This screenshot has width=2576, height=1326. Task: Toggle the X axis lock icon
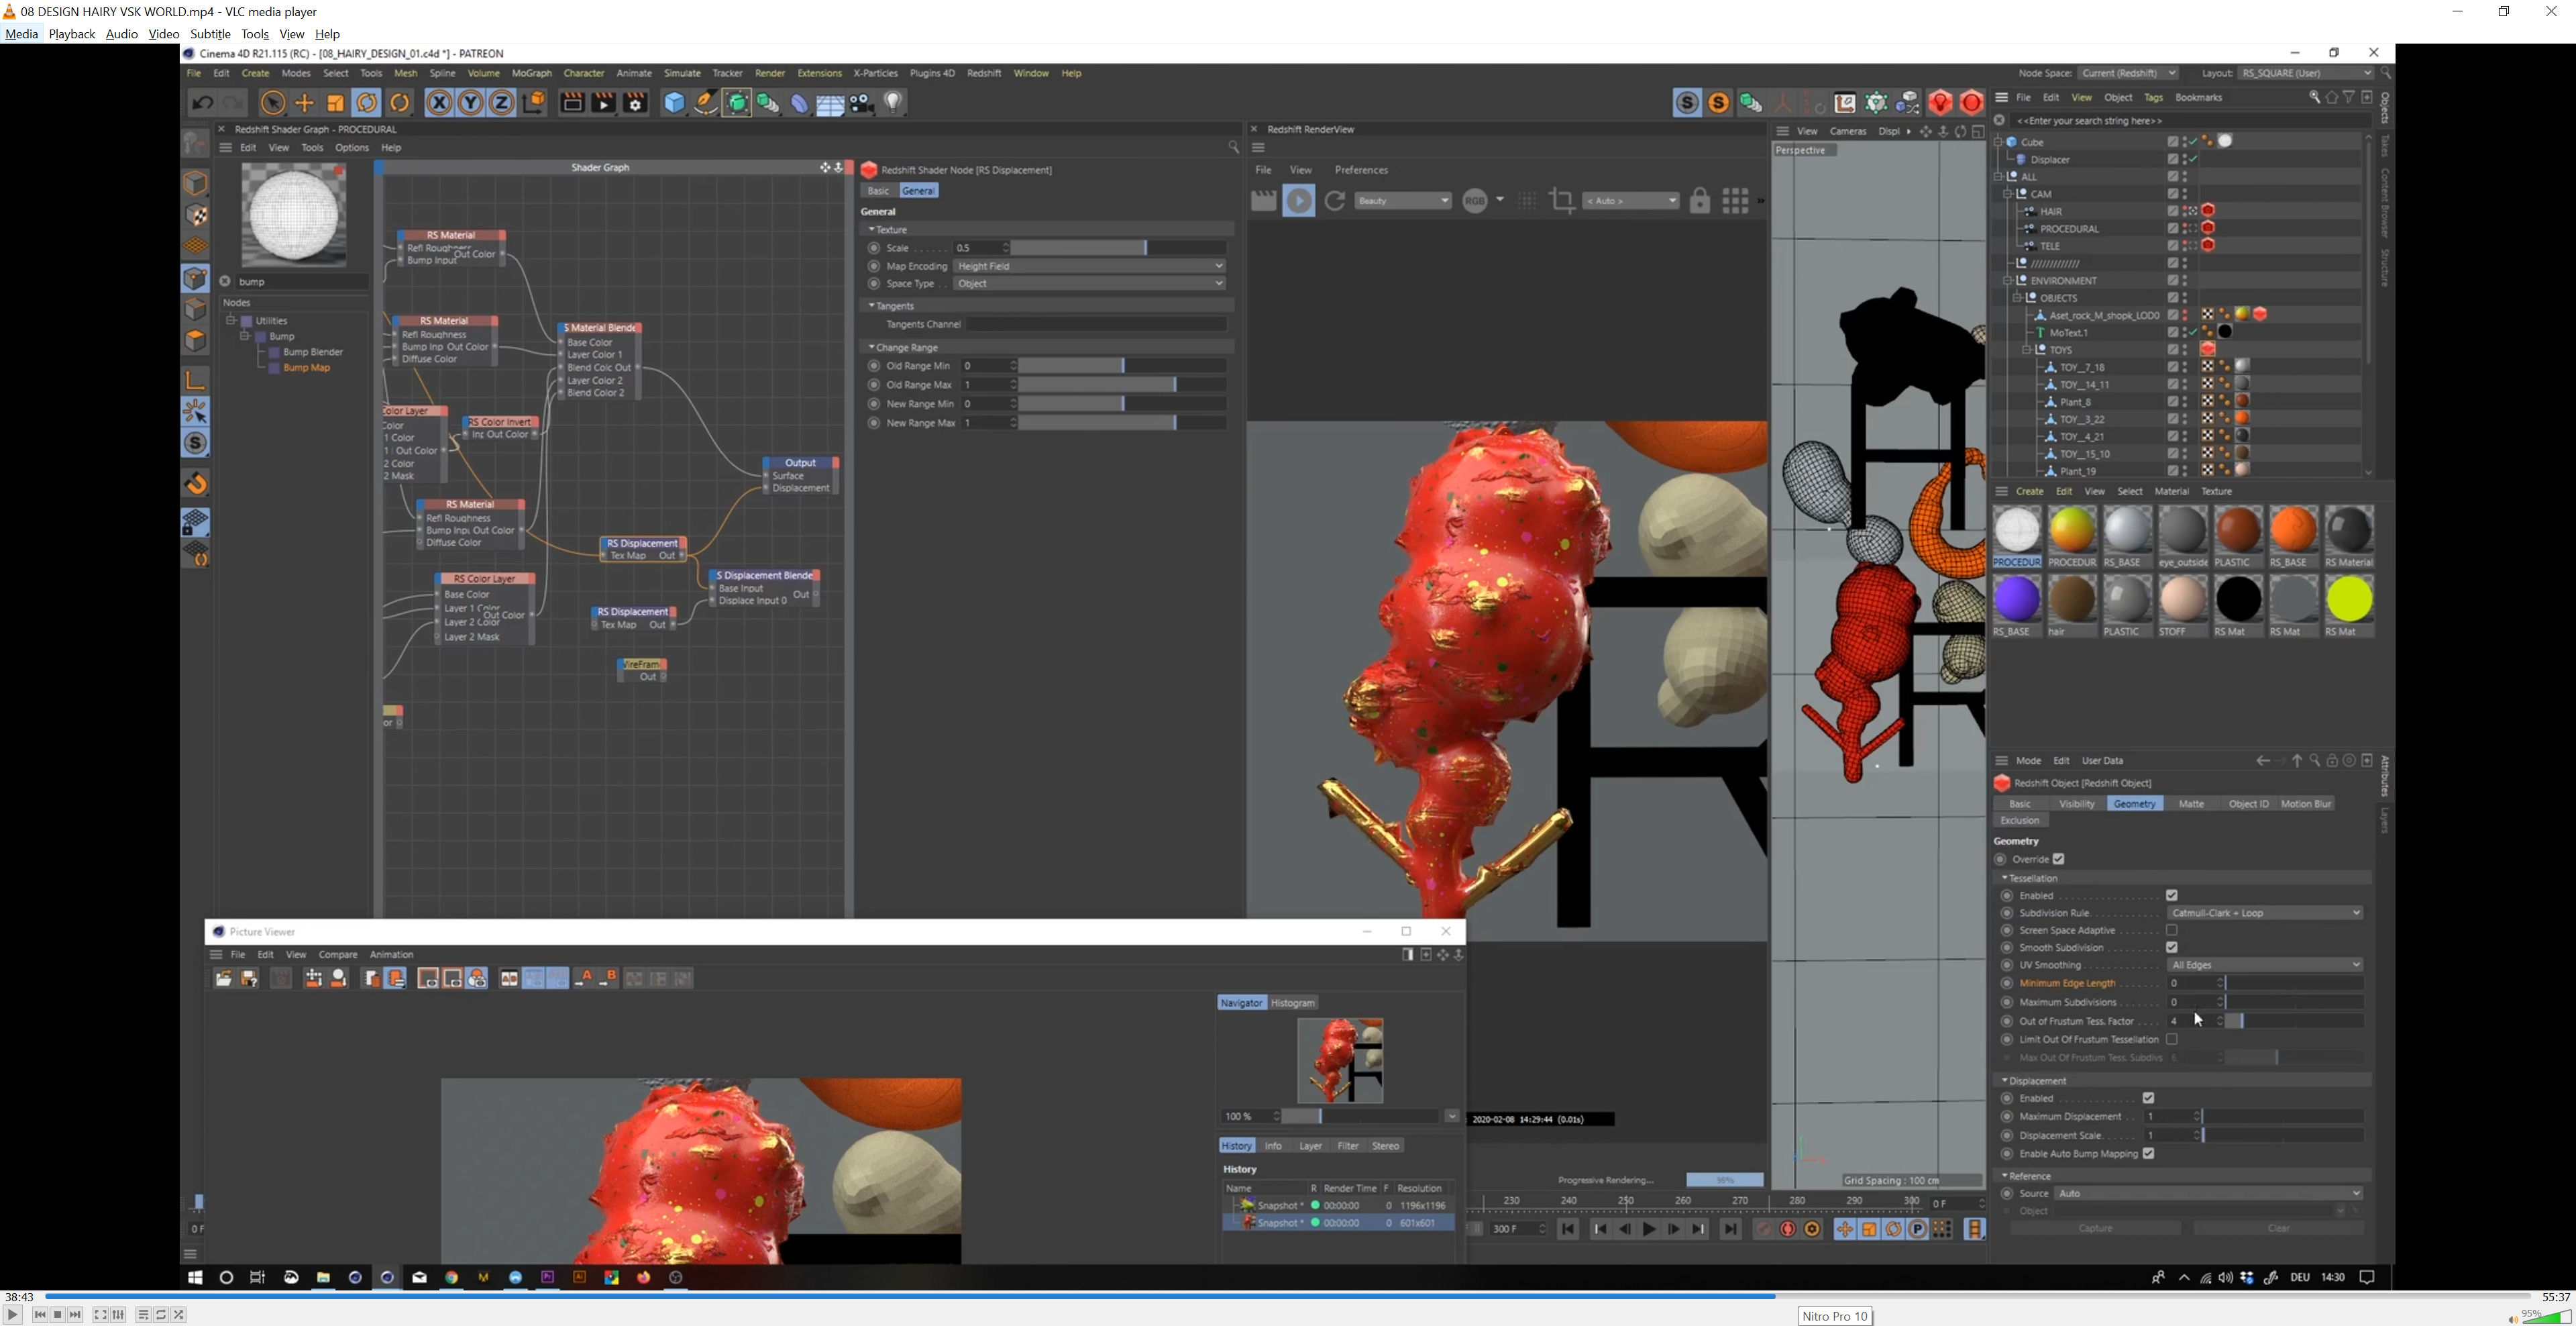coord(438,103)
